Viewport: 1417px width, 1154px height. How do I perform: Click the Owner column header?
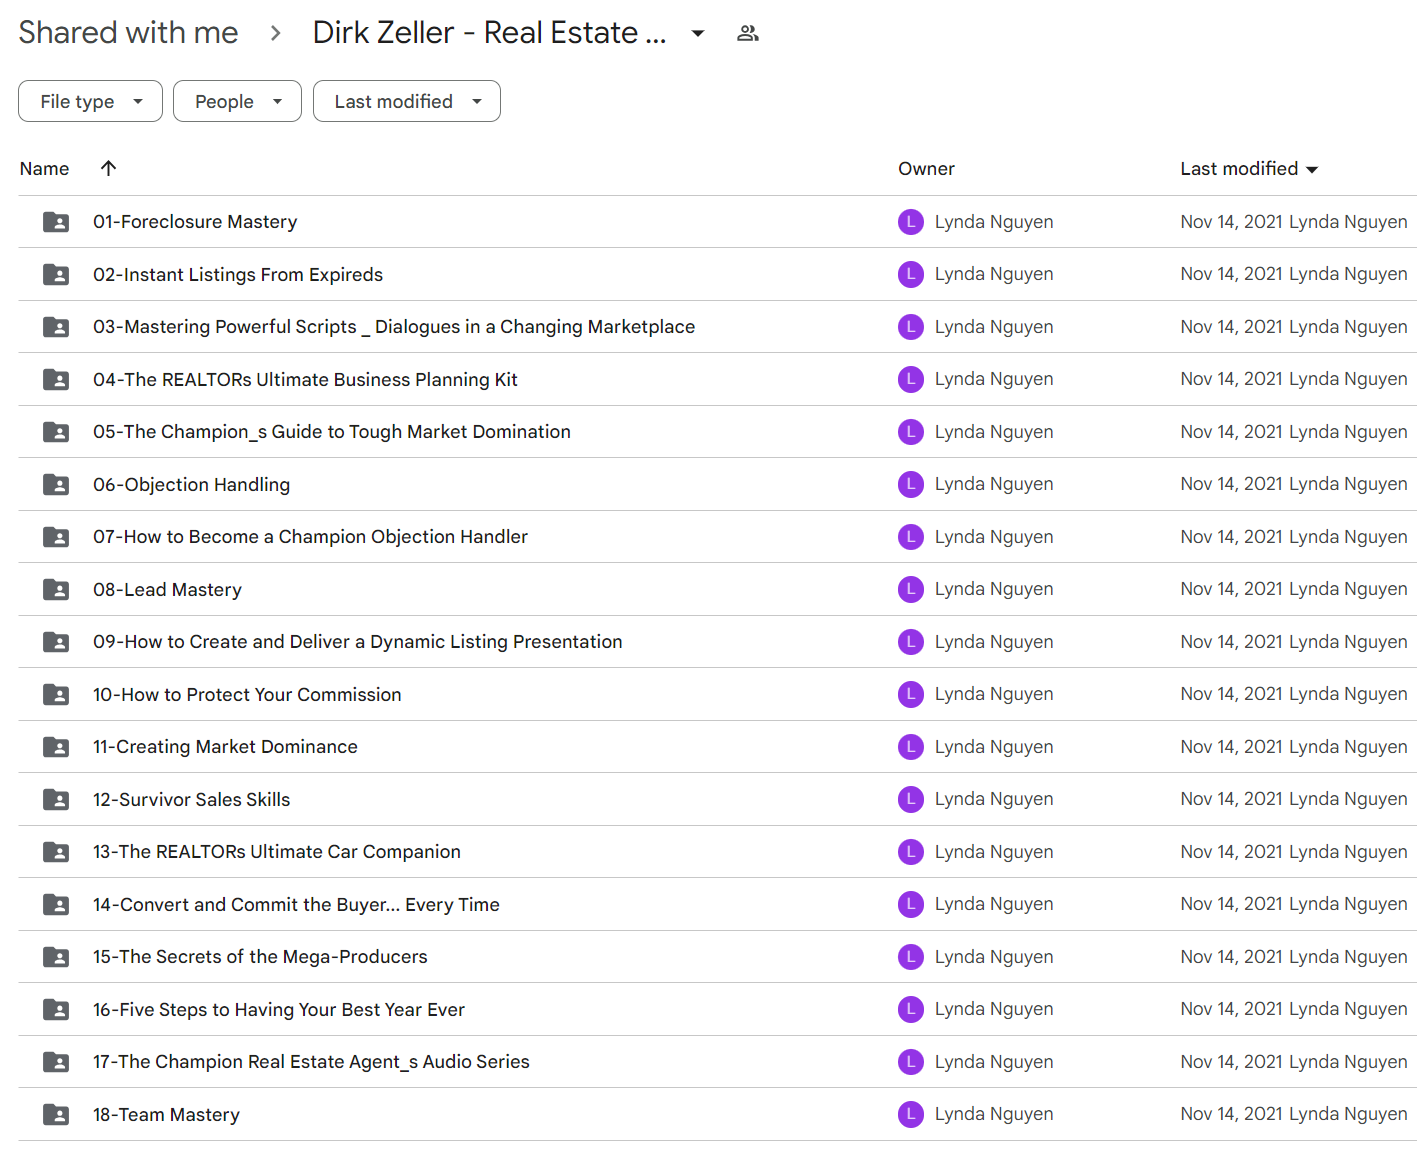[926, 169]
